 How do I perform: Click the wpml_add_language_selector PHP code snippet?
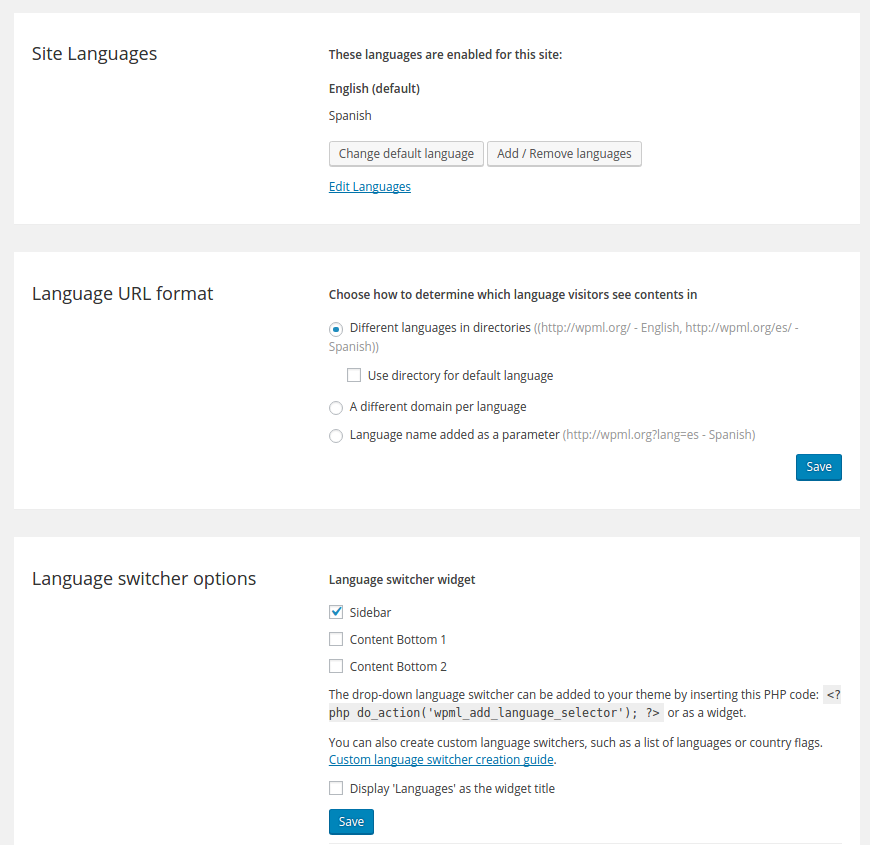[495, 713]
